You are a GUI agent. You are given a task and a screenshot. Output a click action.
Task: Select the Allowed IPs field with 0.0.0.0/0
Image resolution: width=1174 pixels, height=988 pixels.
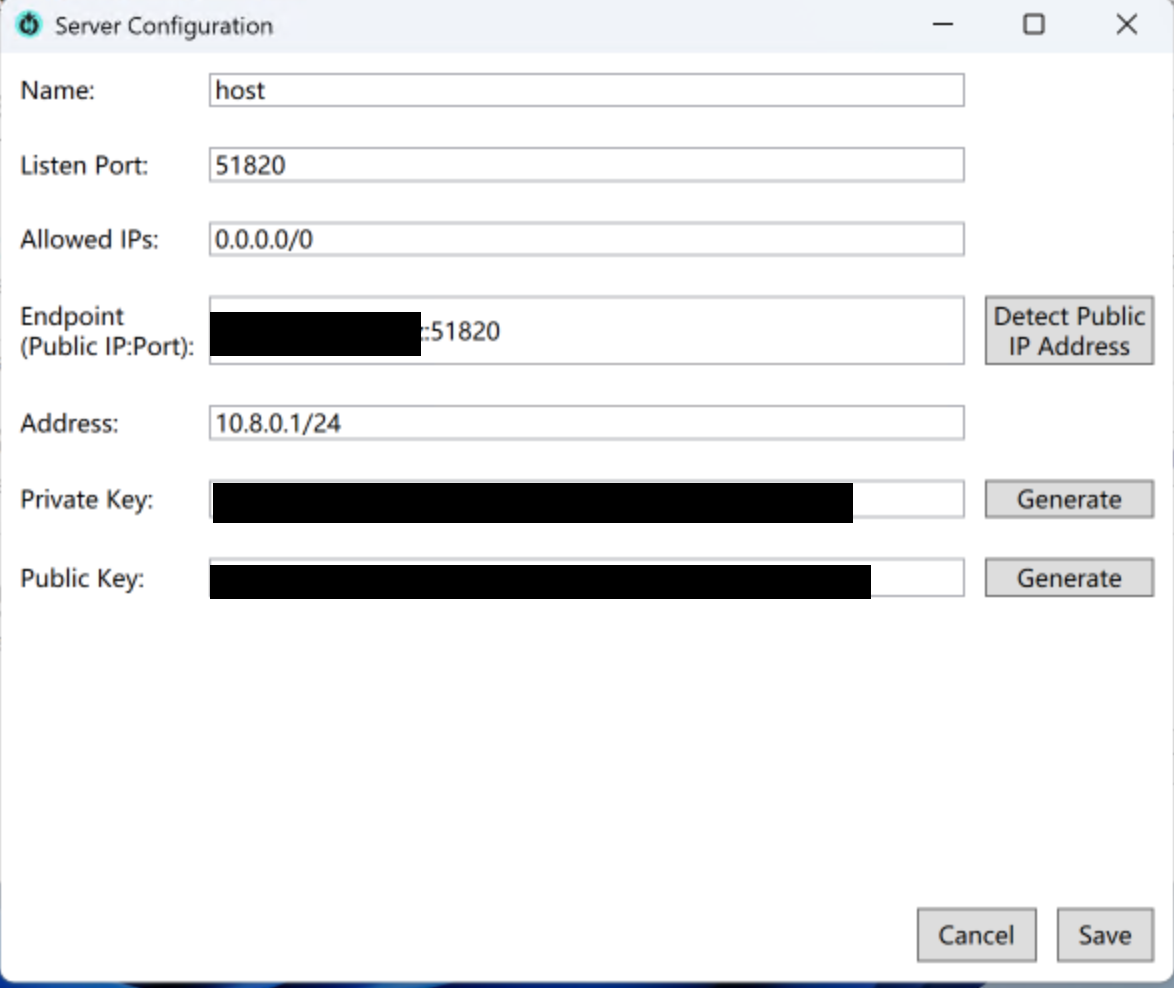pos(586,240)
